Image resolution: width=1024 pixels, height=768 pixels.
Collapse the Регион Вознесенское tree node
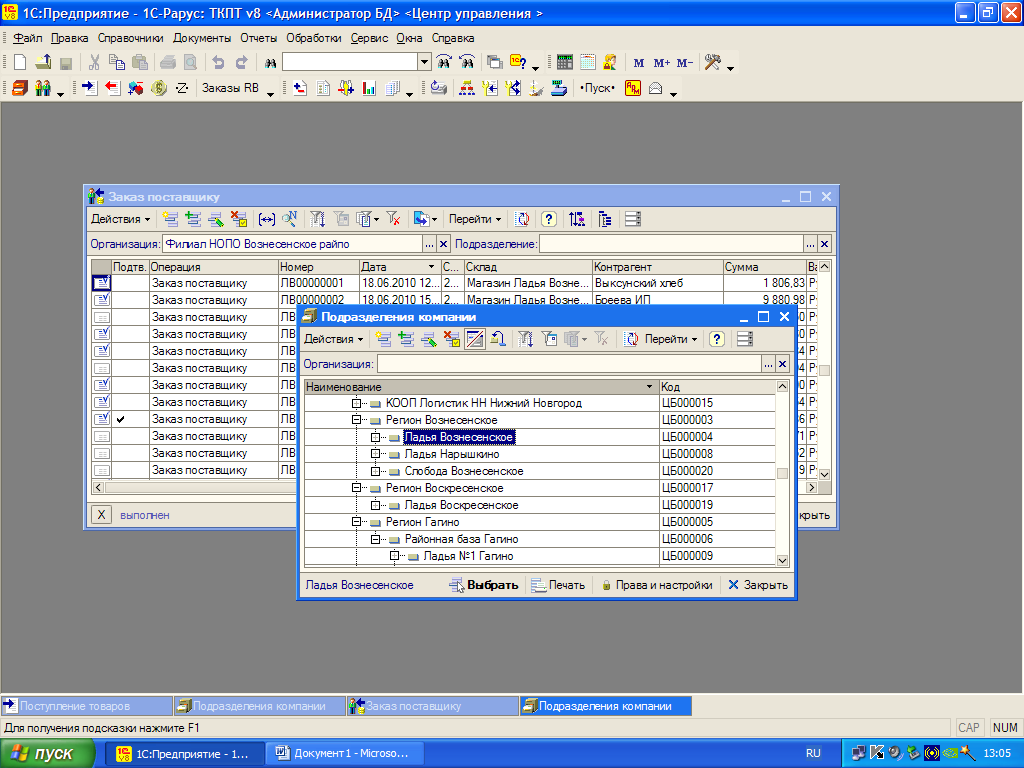coord(357,420)
